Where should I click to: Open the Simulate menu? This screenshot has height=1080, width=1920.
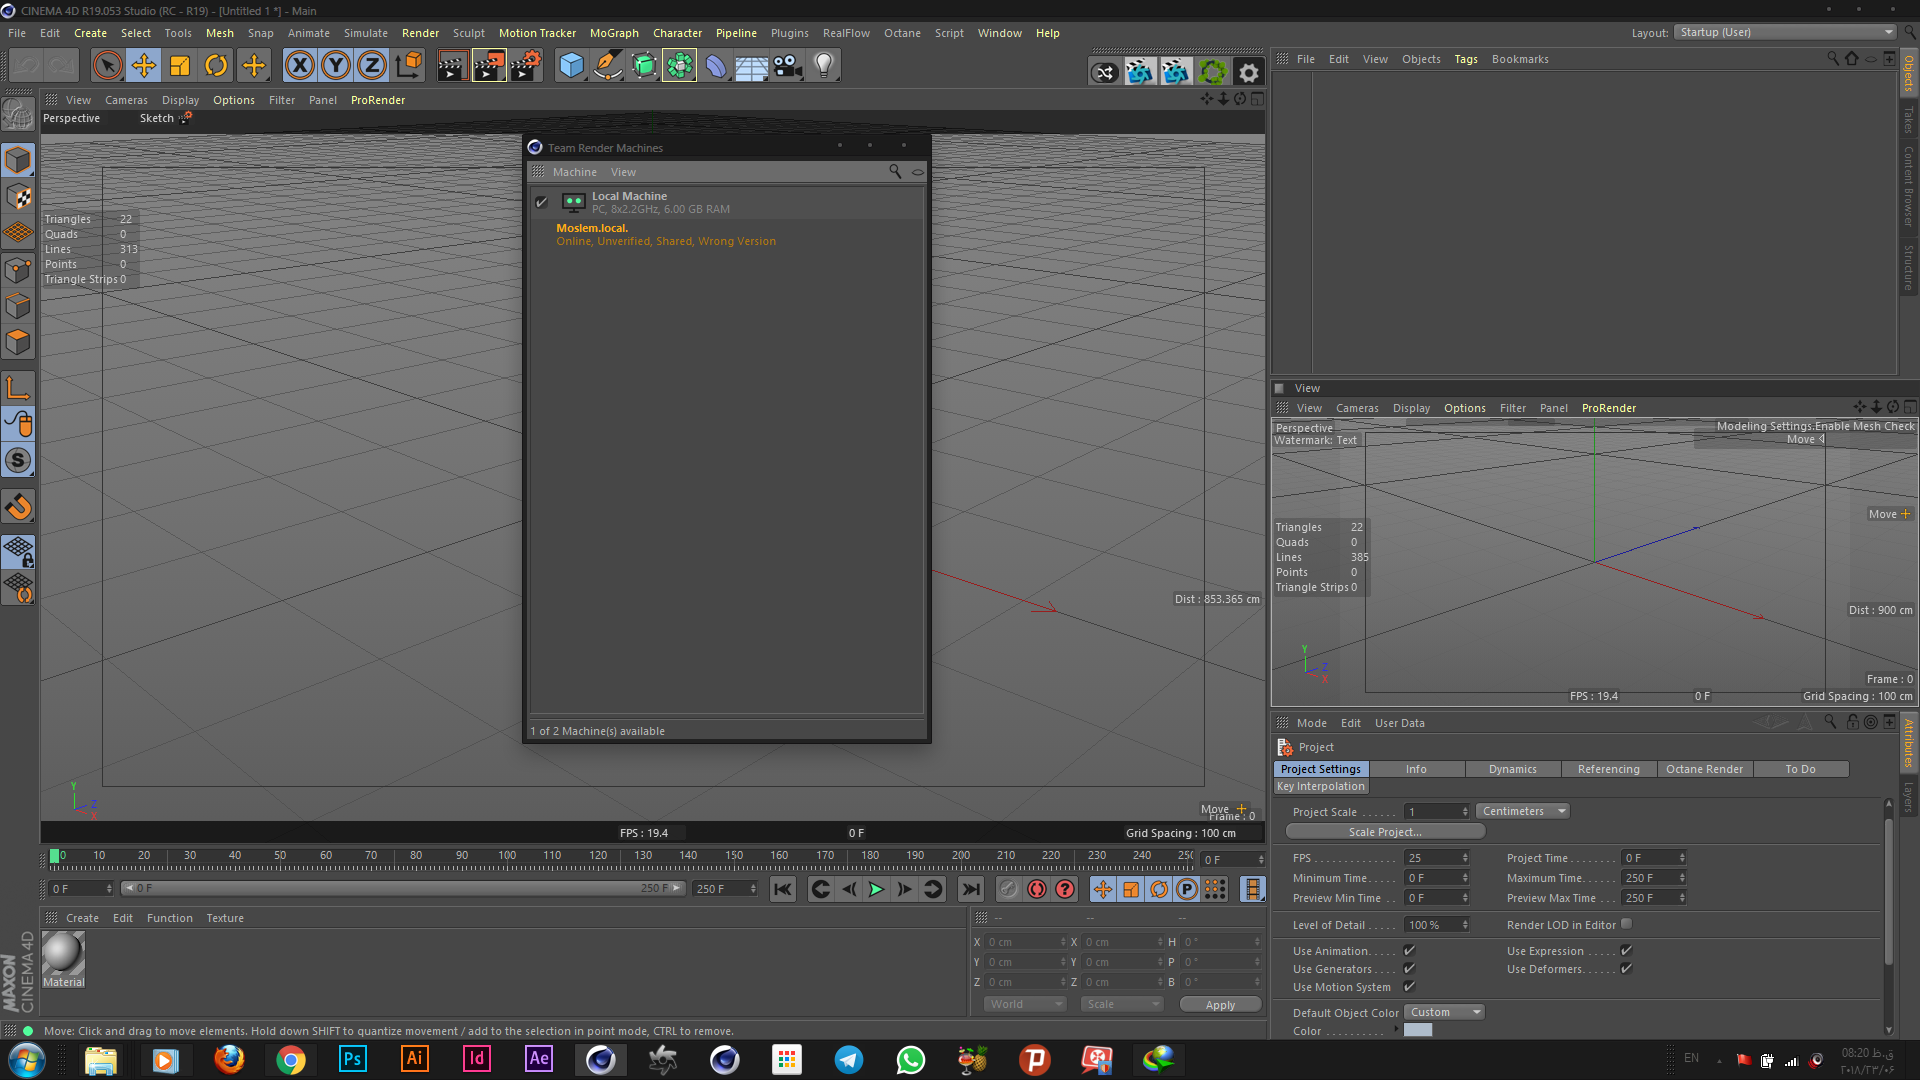(365, 33)
